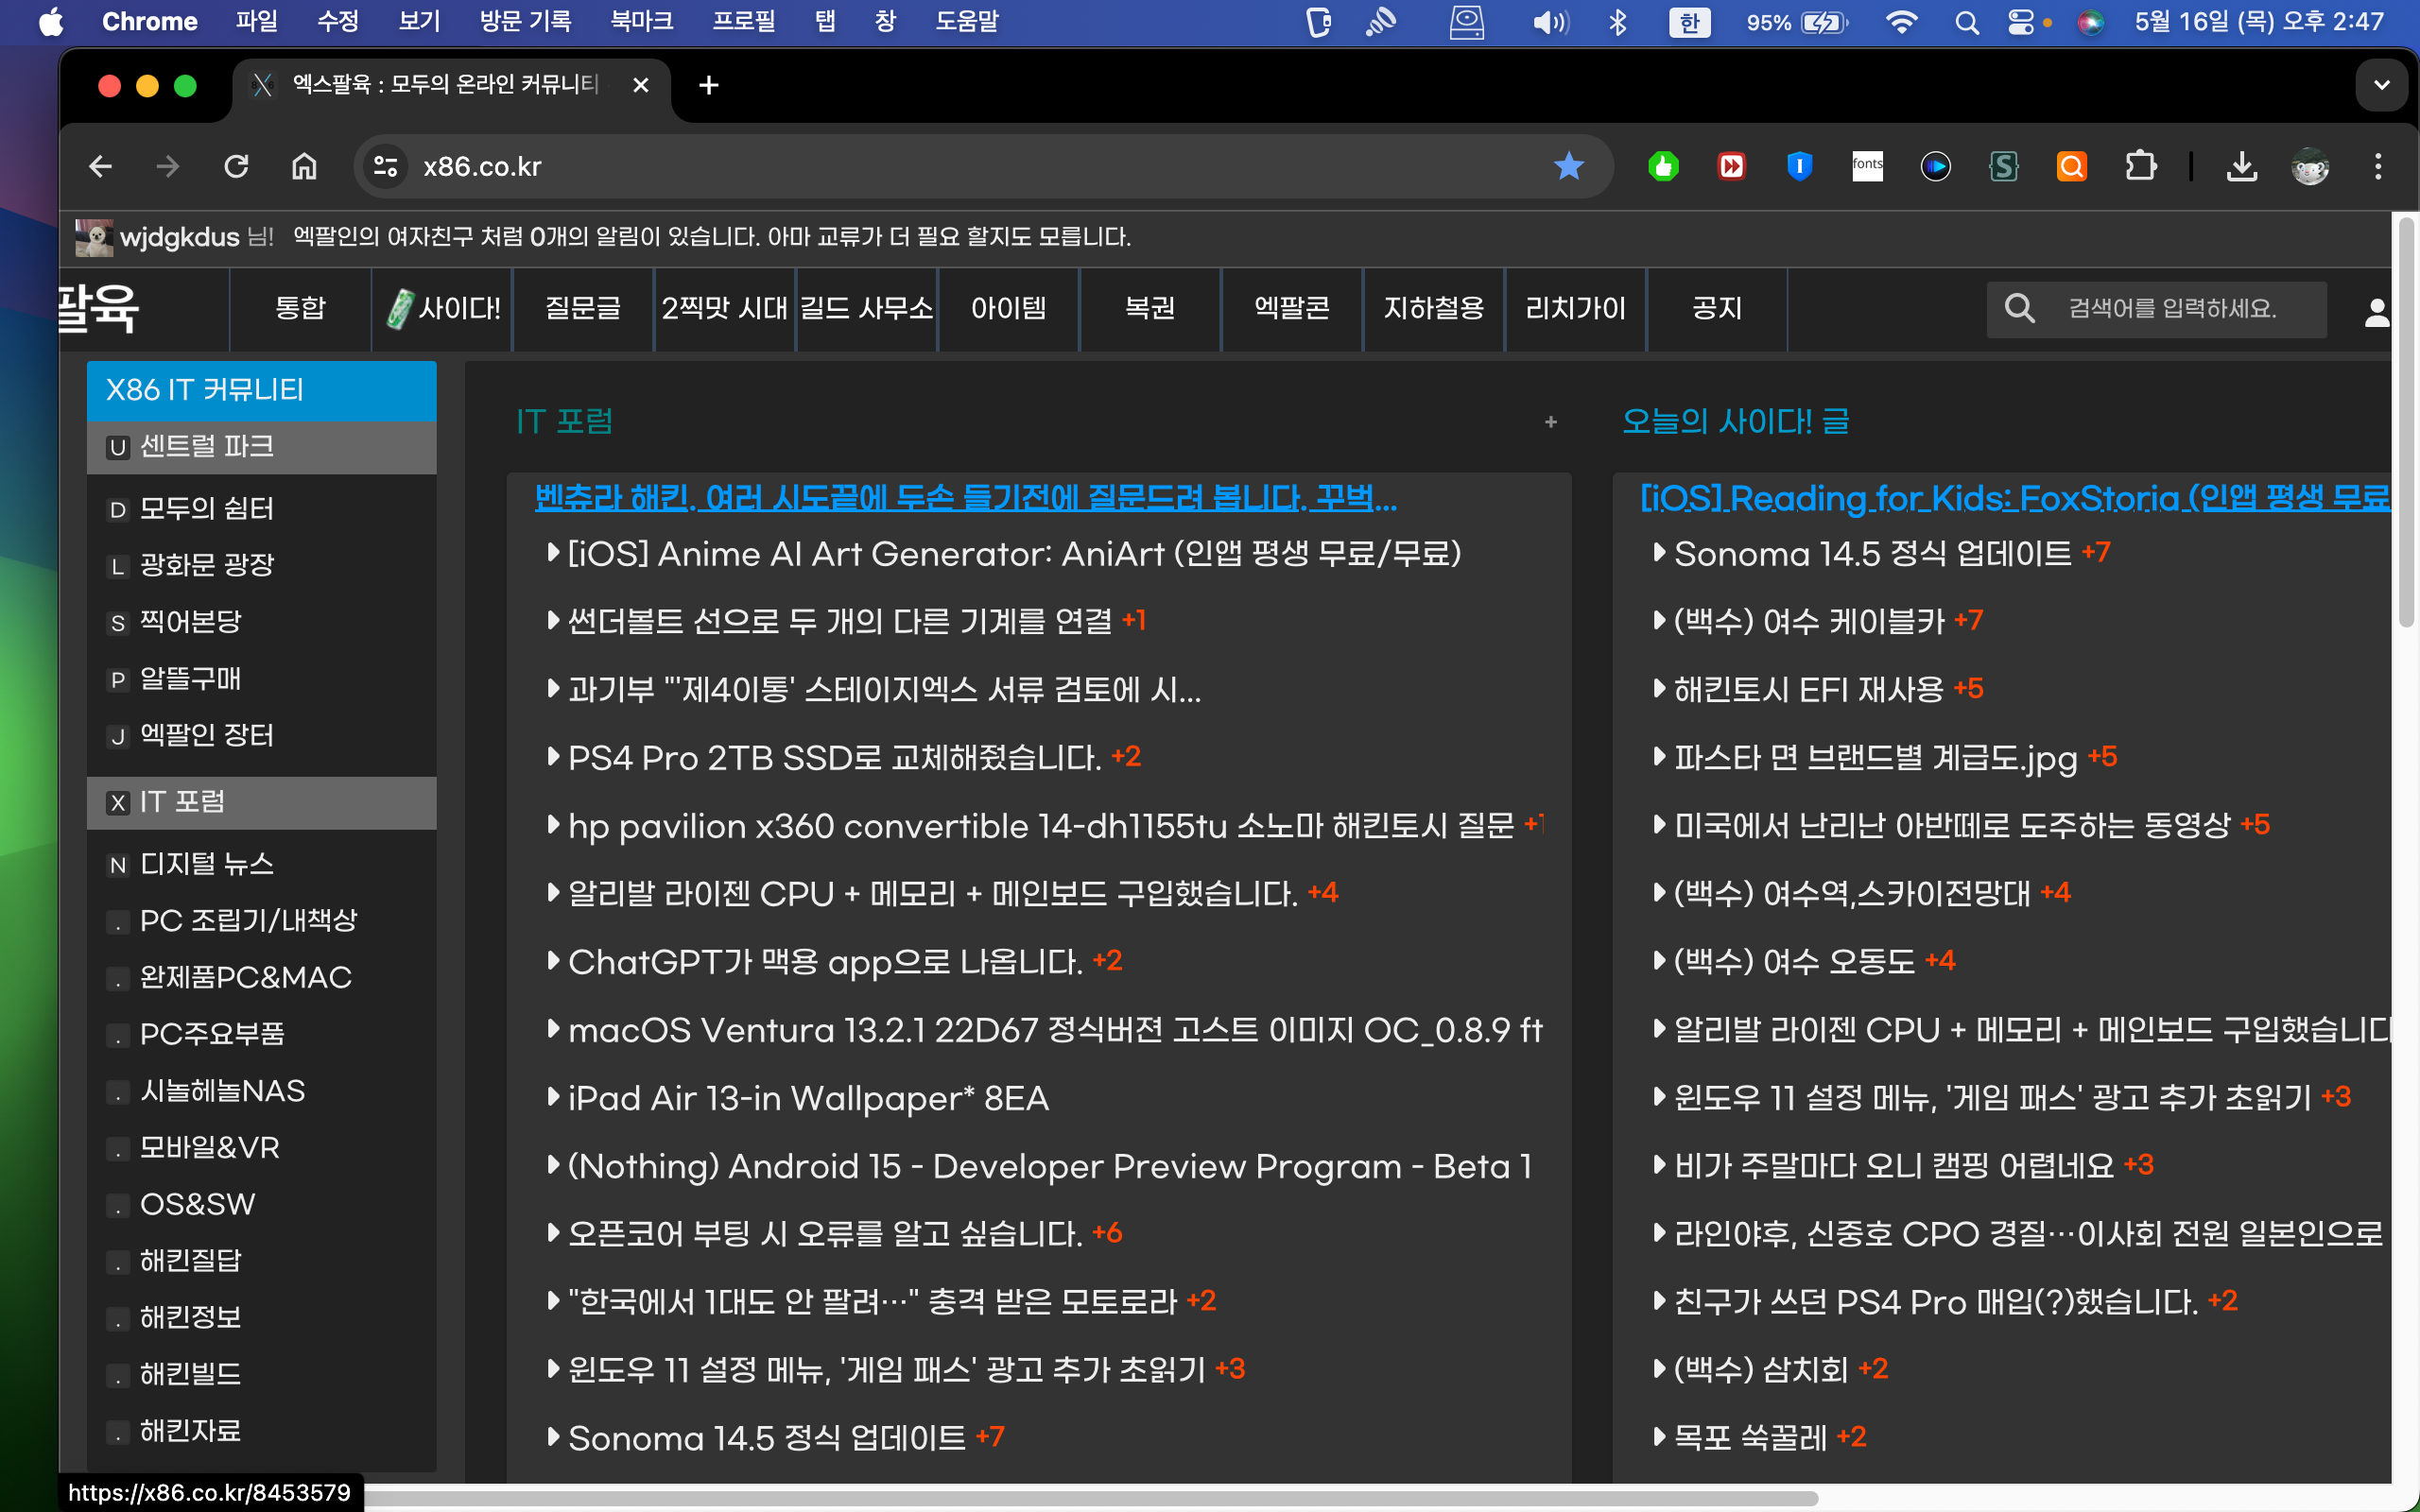Open the Chrome profile avatar
This screenshot has height=1512, width=2420.
pyautogui.click(x=2310, y=166)
